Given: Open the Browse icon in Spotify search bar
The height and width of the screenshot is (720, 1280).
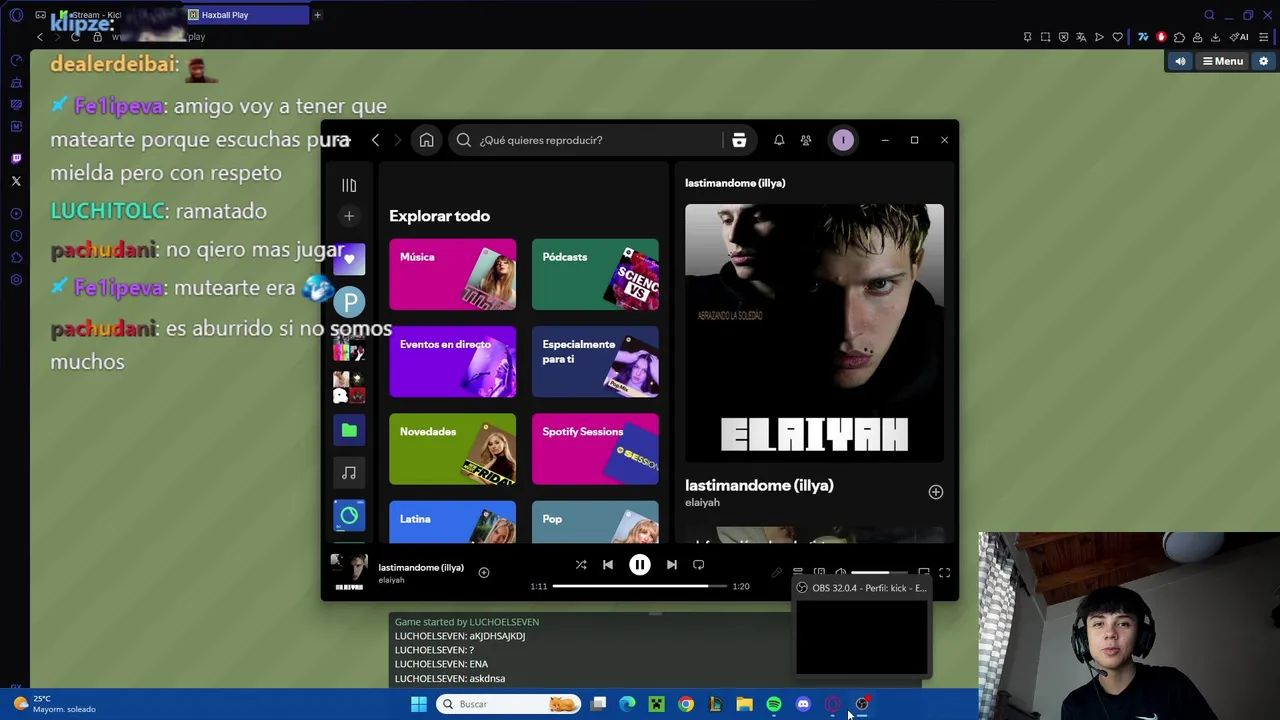Looking at the screenshot, I should (x=739, y=140).
